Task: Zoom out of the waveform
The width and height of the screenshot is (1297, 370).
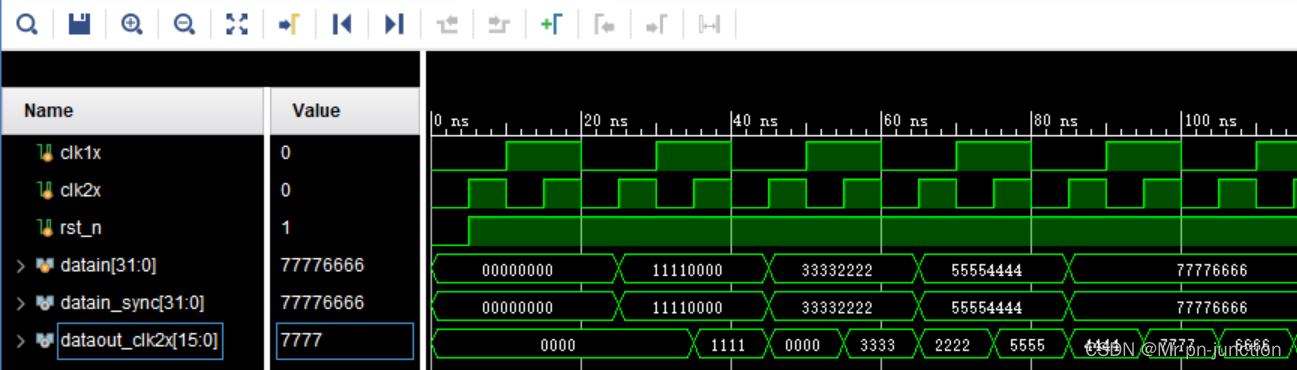Action: (x=184, y=24)
